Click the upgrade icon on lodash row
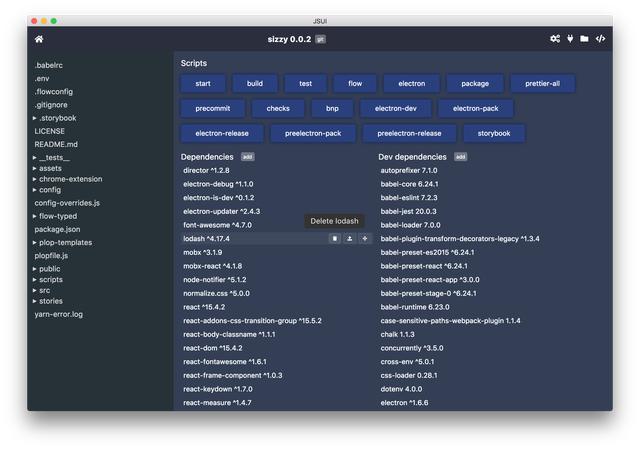This screenshot has width=640, height=450. [349, 238]
